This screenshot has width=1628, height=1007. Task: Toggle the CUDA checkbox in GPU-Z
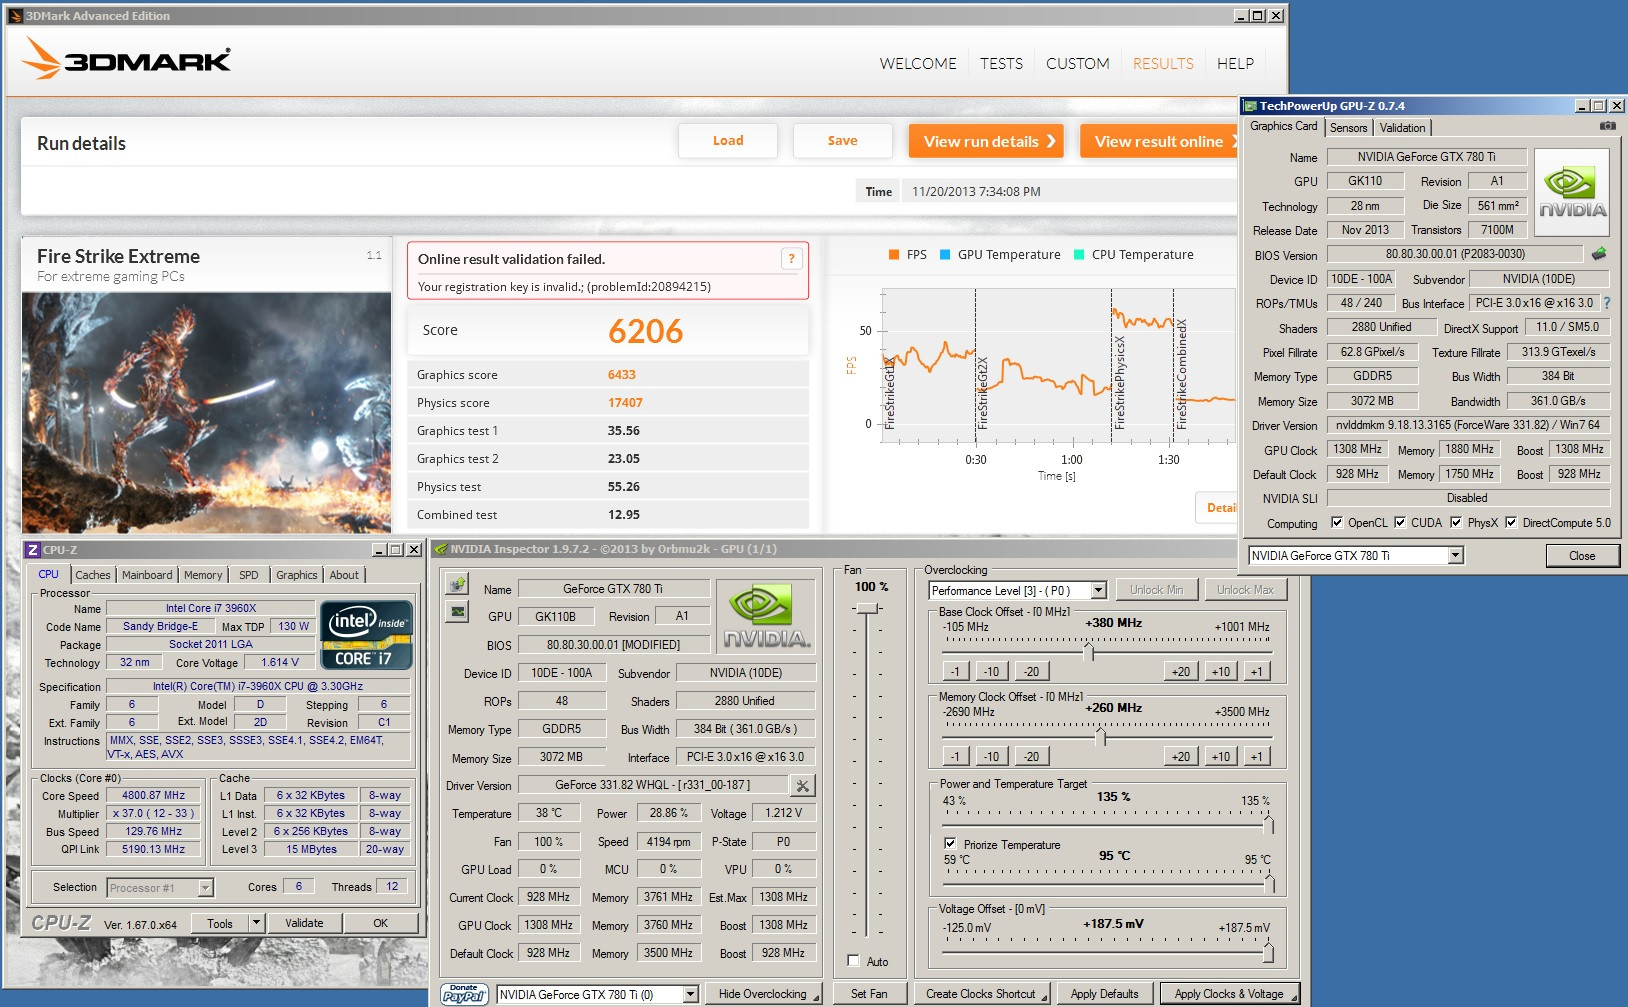[x=1400, y=522]
